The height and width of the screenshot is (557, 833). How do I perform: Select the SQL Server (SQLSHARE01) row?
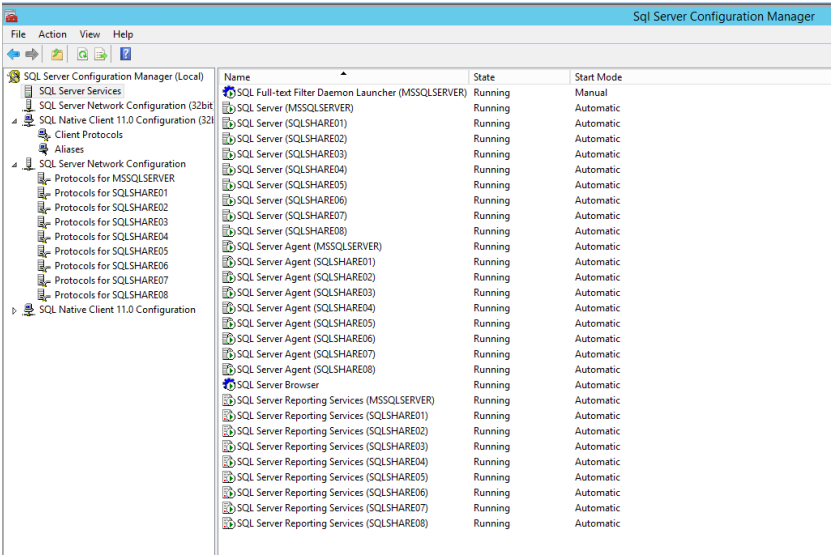pos(421,123)
